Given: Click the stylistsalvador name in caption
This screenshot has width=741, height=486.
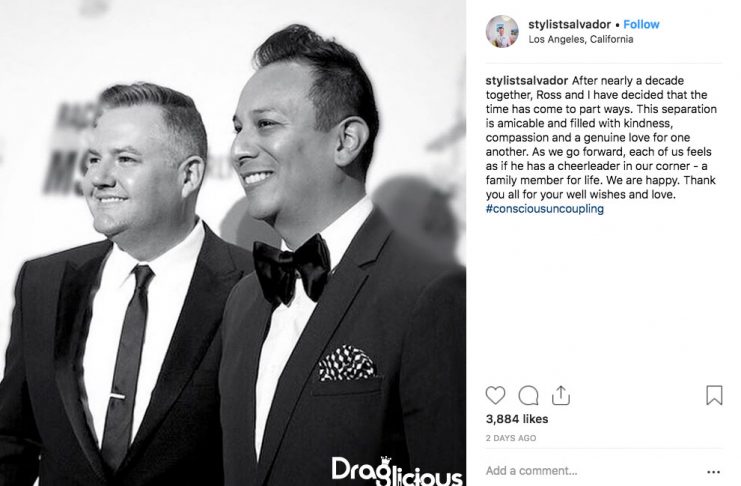Looking at the screenshot, I should tap(526, 80).
